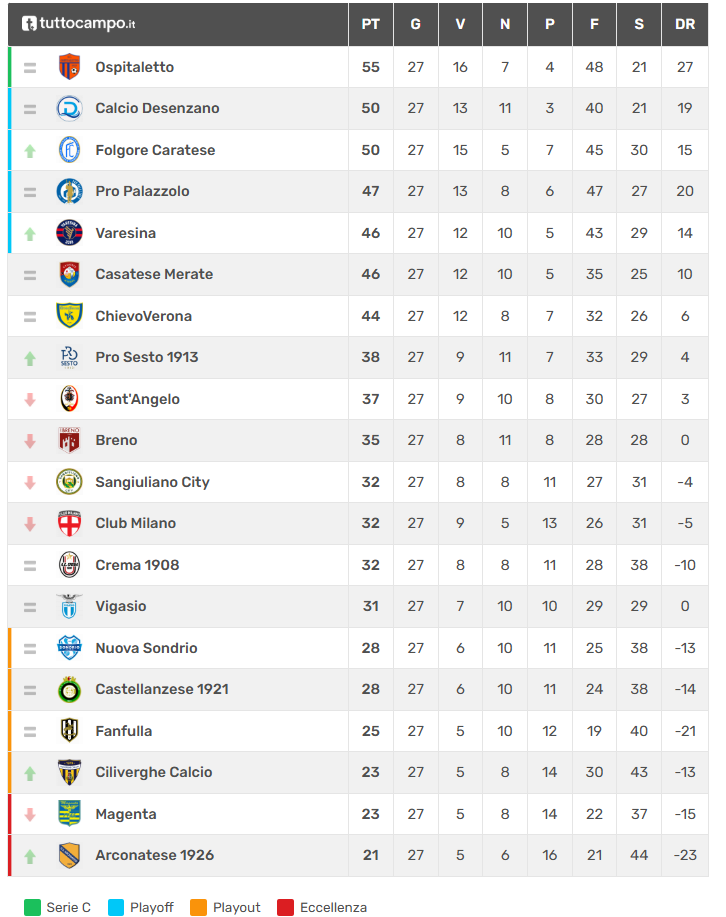Image resolution: width=726 pixels, height=917 pixels.
Task: Click the Ospitaletto team crest
Action: (69, 67)
